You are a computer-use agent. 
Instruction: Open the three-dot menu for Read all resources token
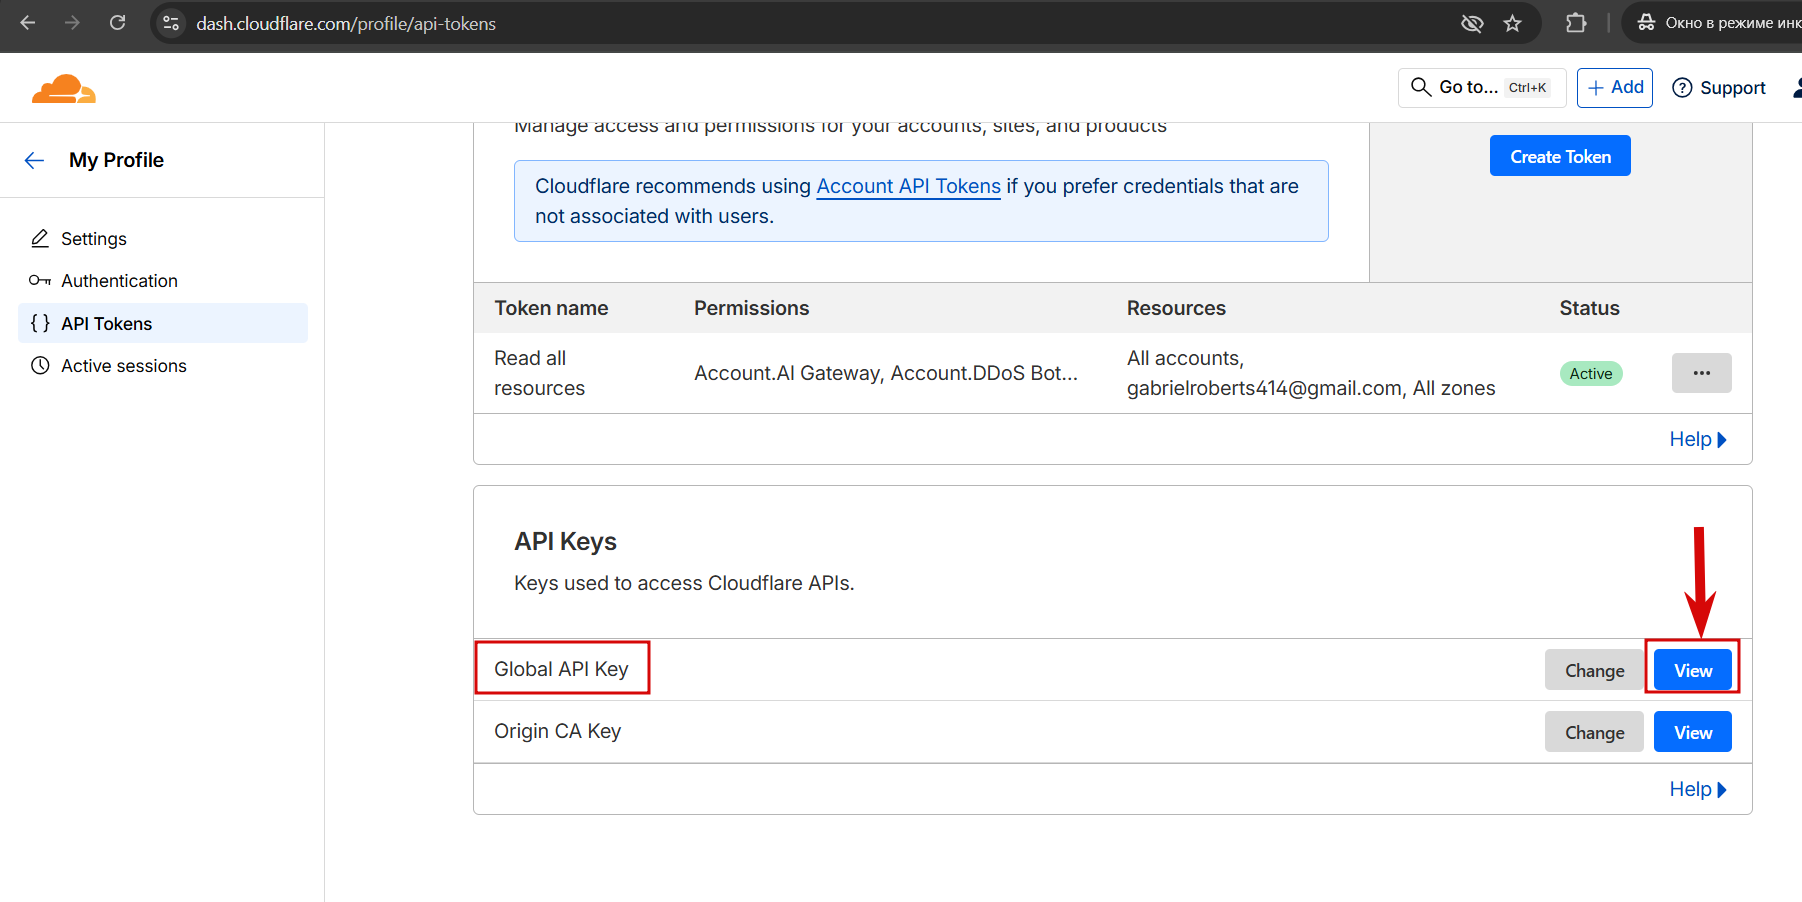coord(1701,373)
